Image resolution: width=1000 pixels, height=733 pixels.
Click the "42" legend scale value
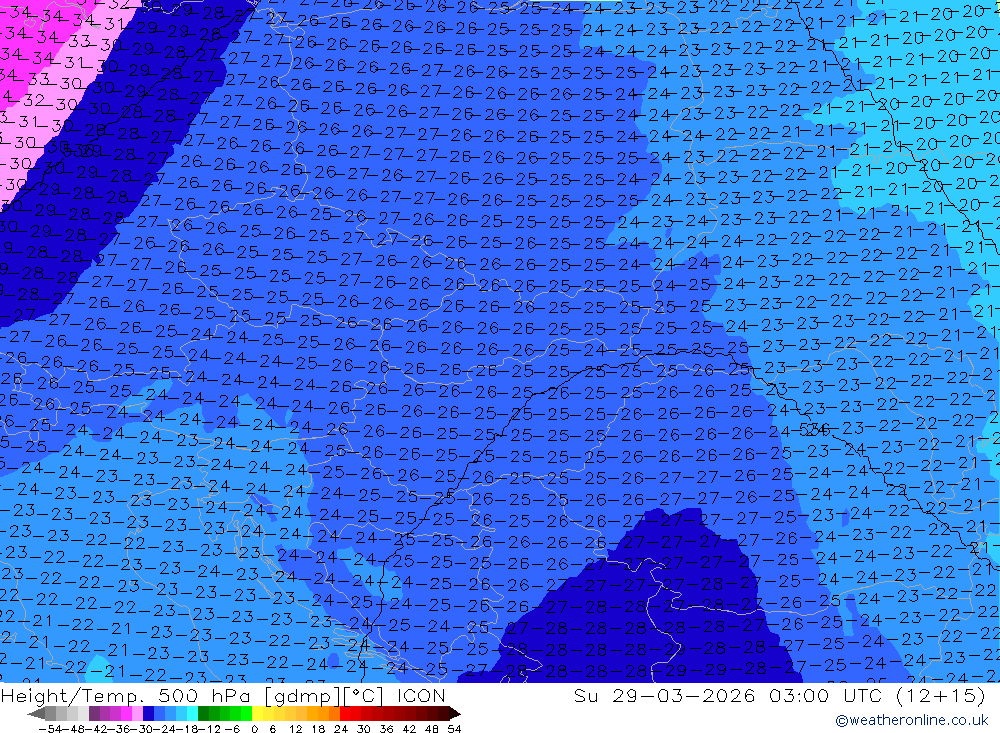[x=409, y=729]
